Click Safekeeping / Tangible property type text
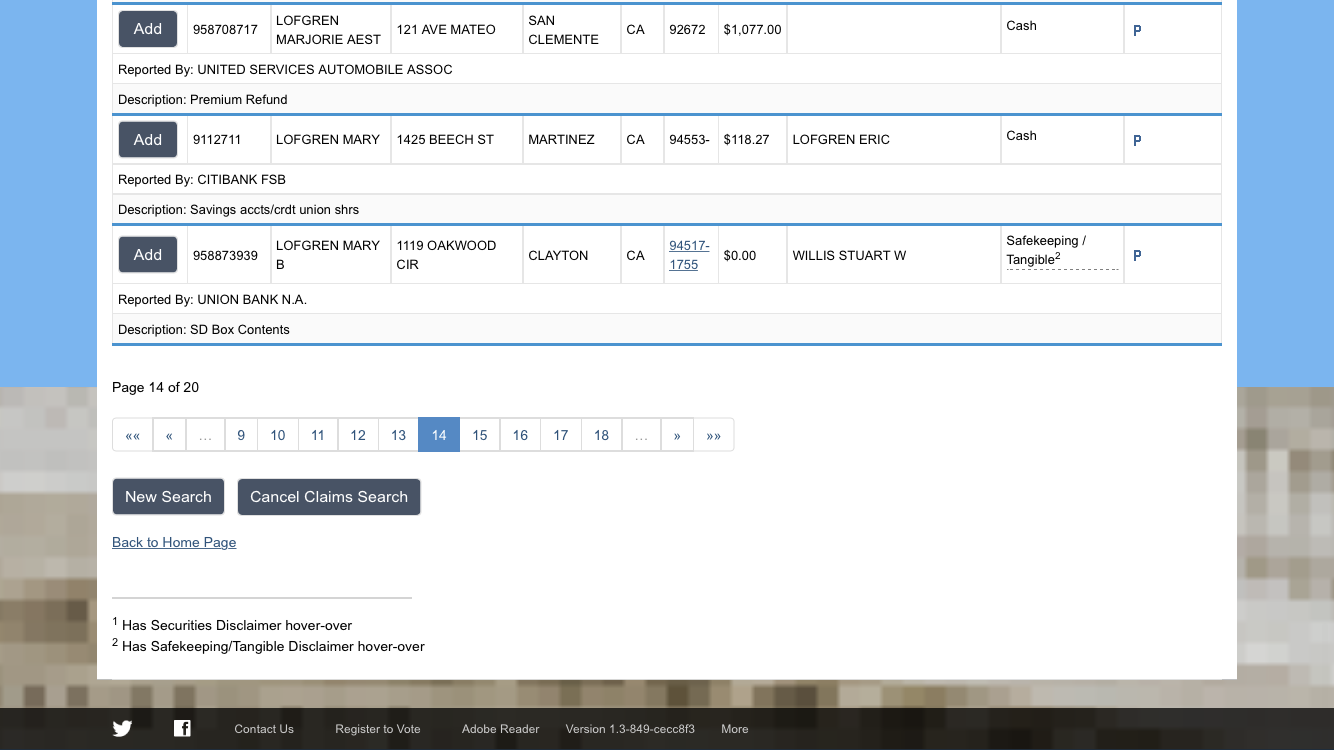 tap(1046, 250)
